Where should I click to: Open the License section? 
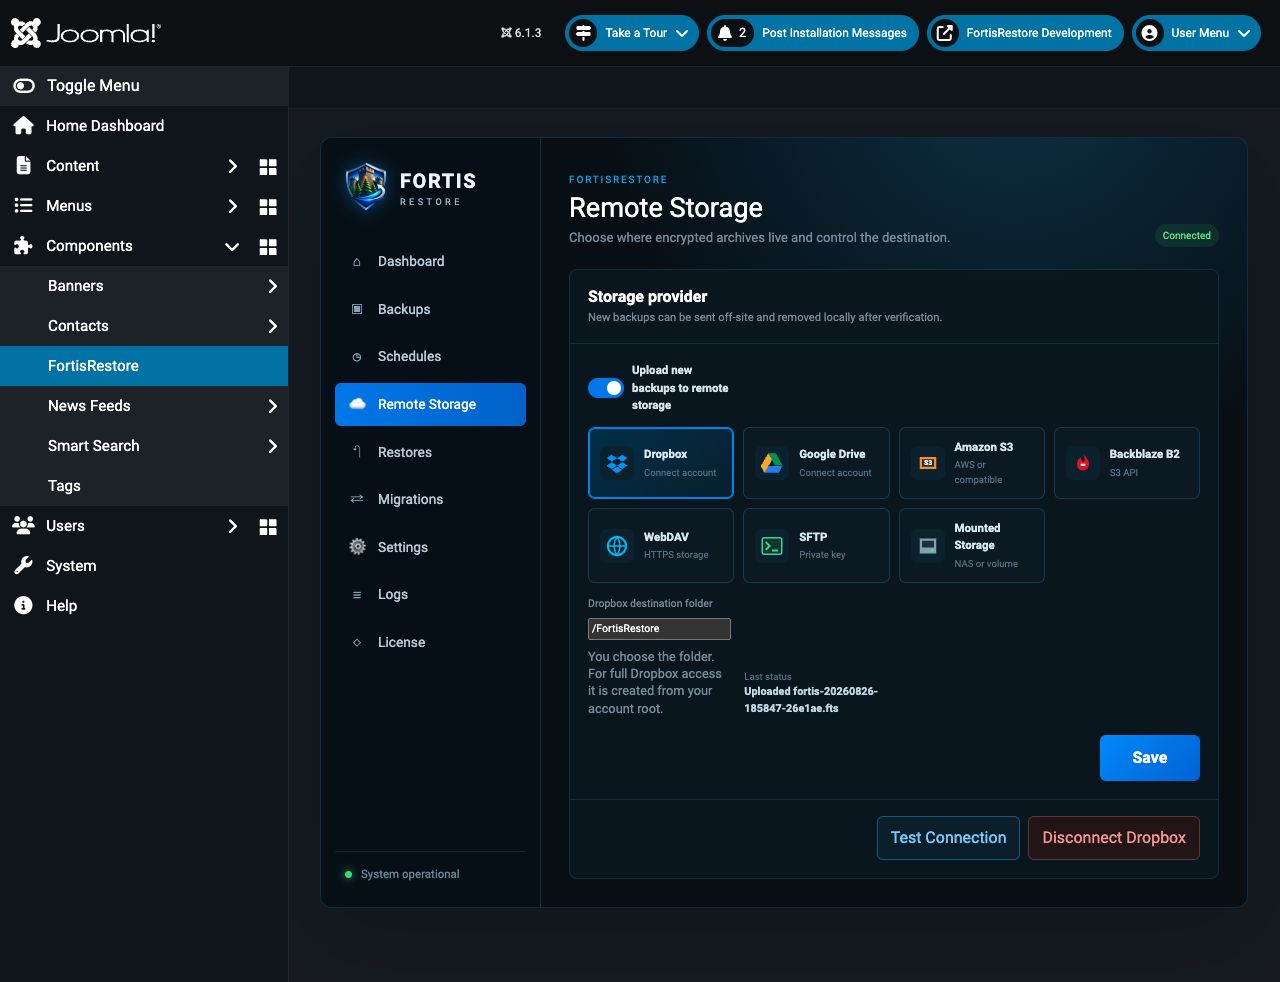point(430,642)
